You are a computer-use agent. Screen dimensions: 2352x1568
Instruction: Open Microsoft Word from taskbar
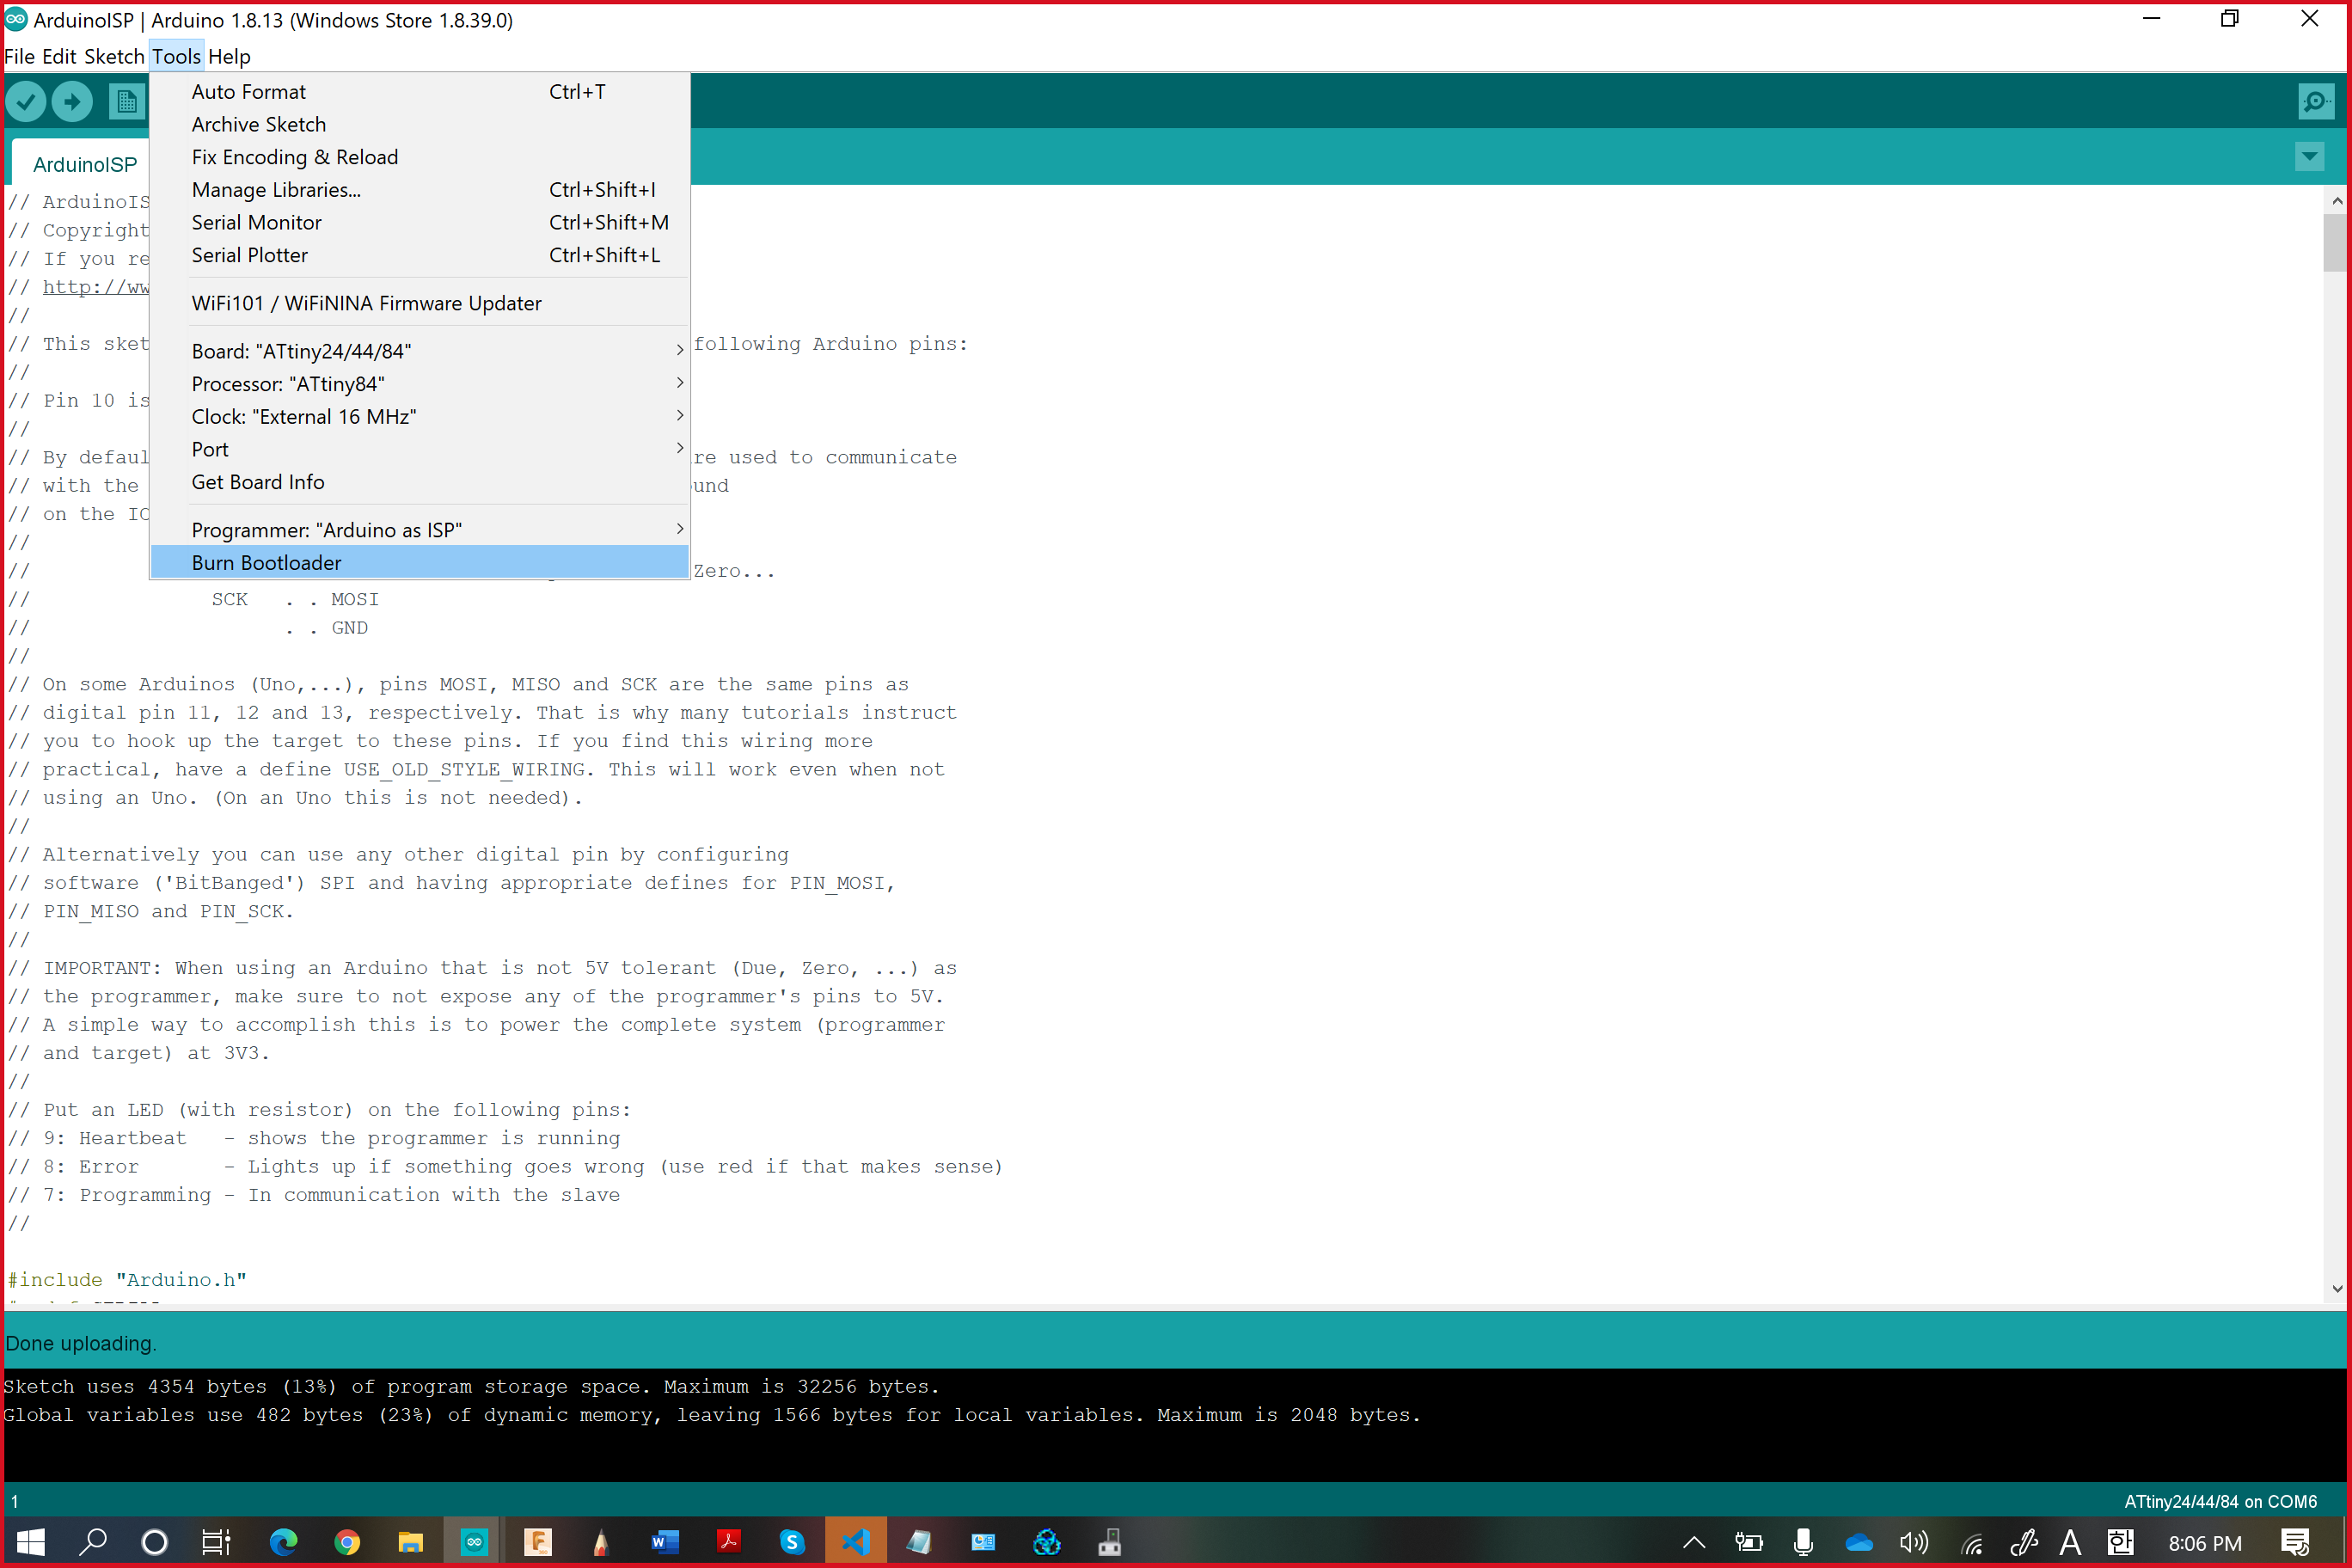tap(665, 1541)
